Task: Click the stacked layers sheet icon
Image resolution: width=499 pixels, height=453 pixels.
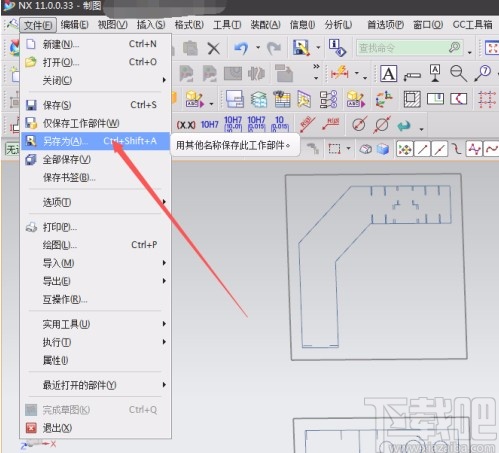Action: (259, 99)
